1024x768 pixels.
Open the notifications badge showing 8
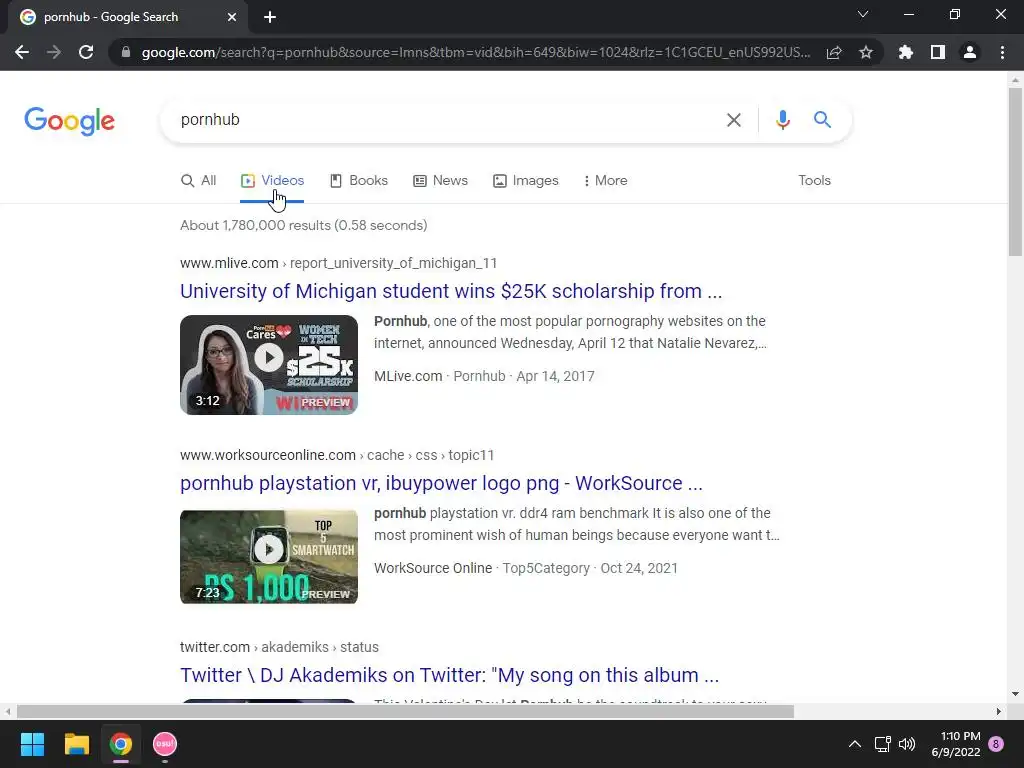coord(996,744)
